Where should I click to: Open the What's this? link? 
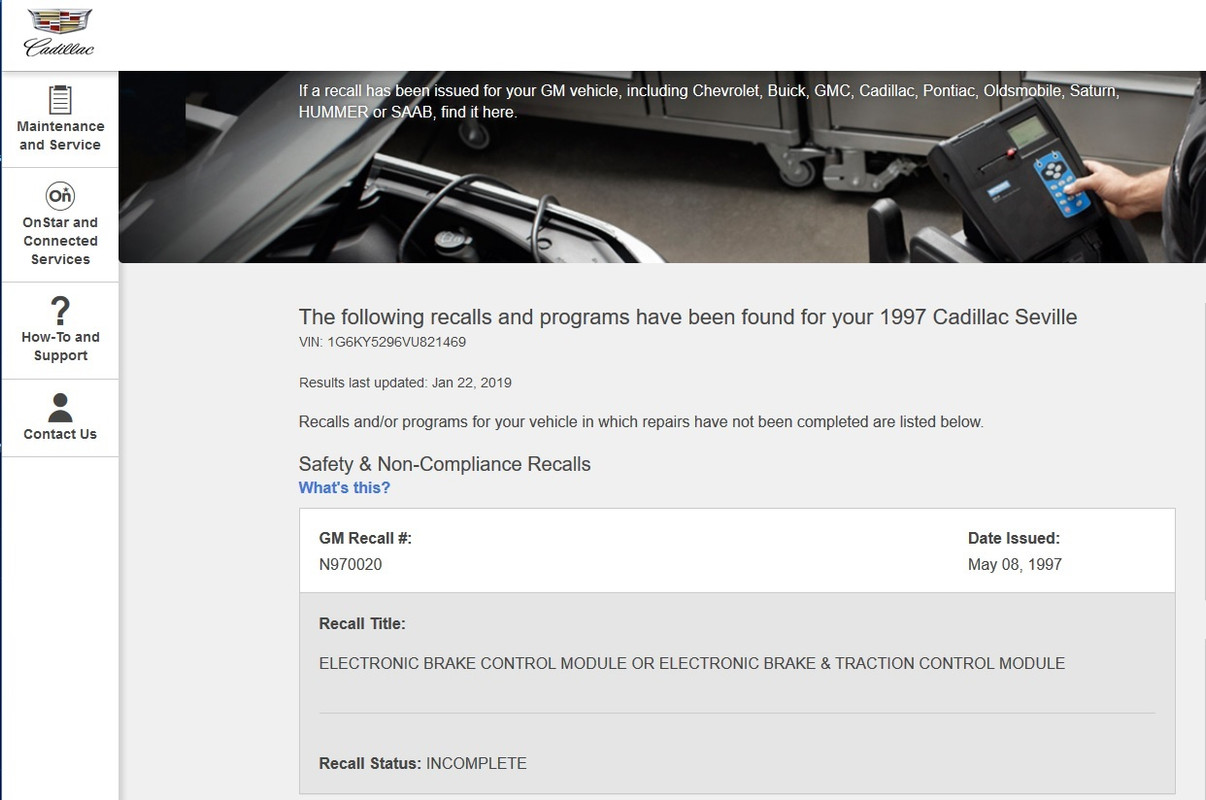click(344, 488)
